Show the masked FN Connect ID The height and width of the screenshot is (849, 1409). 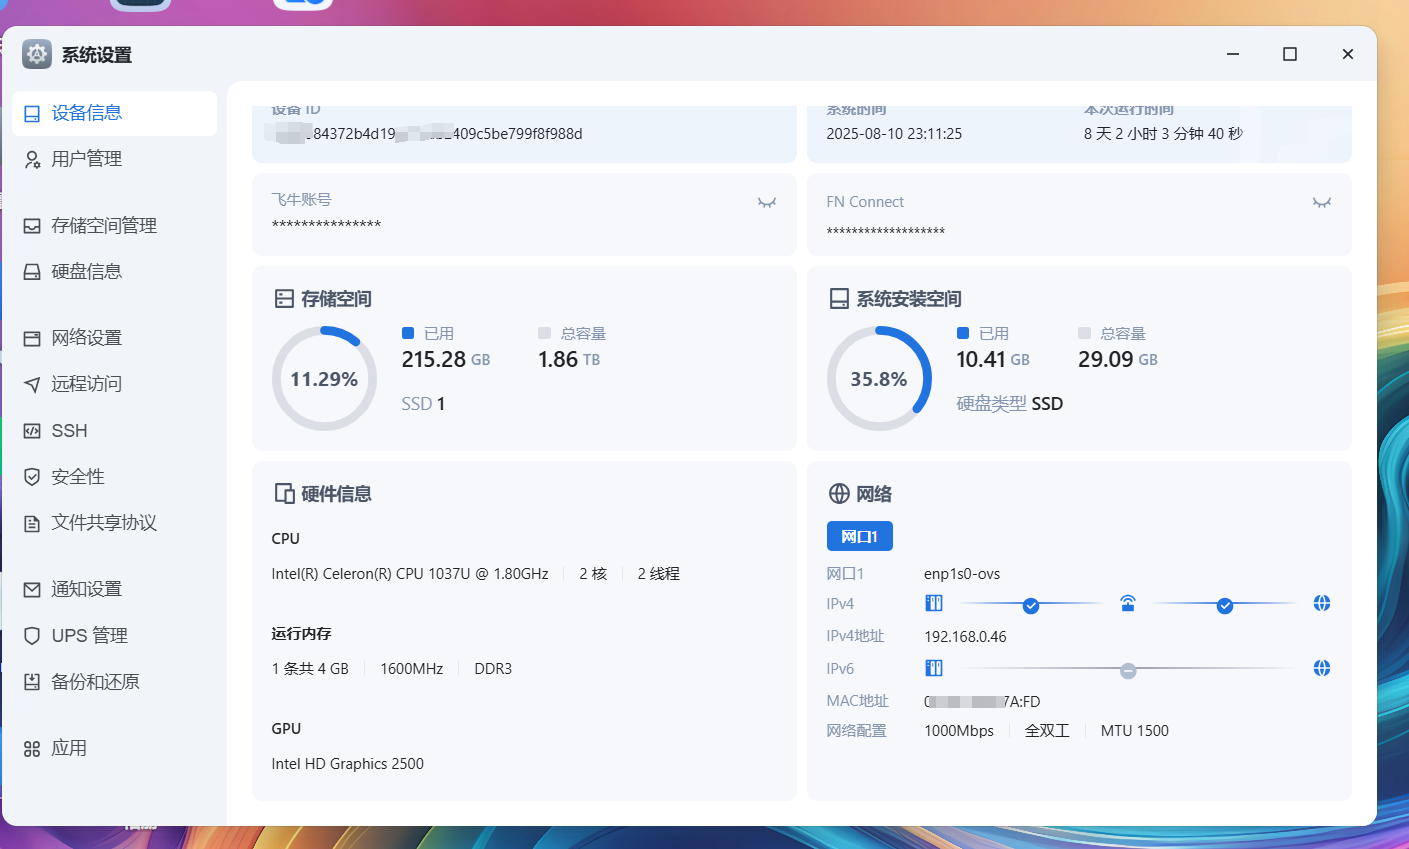coord(1321,203)
